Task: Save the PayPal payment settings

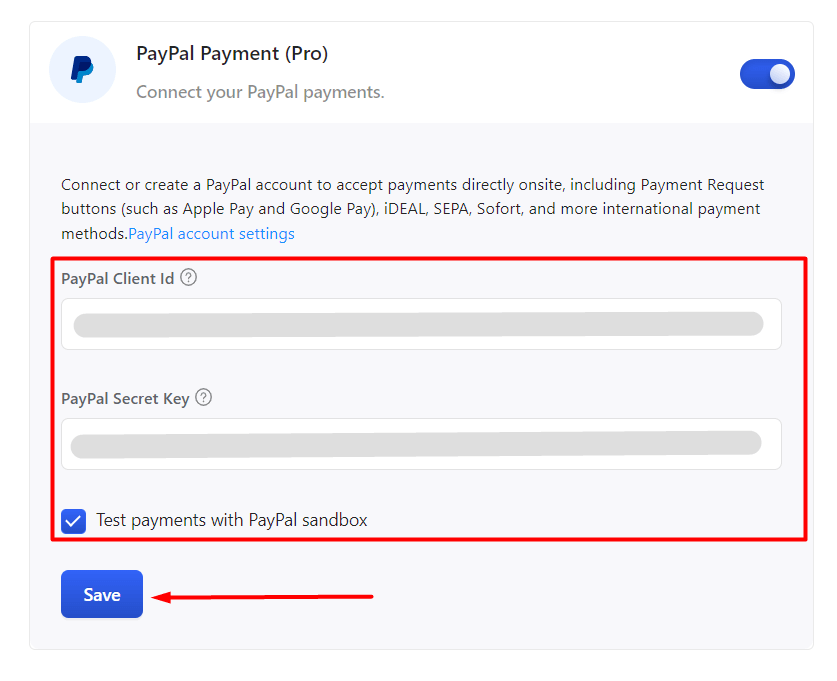Action: pos(102,594)
